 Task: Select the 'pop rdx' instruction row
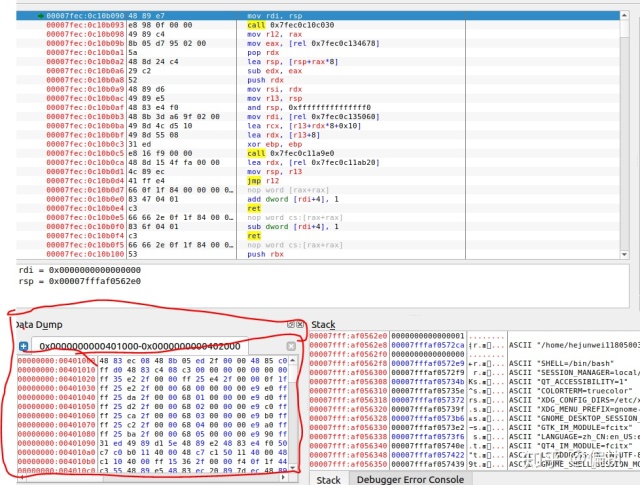pyautogui.click(x=318, y=52)
